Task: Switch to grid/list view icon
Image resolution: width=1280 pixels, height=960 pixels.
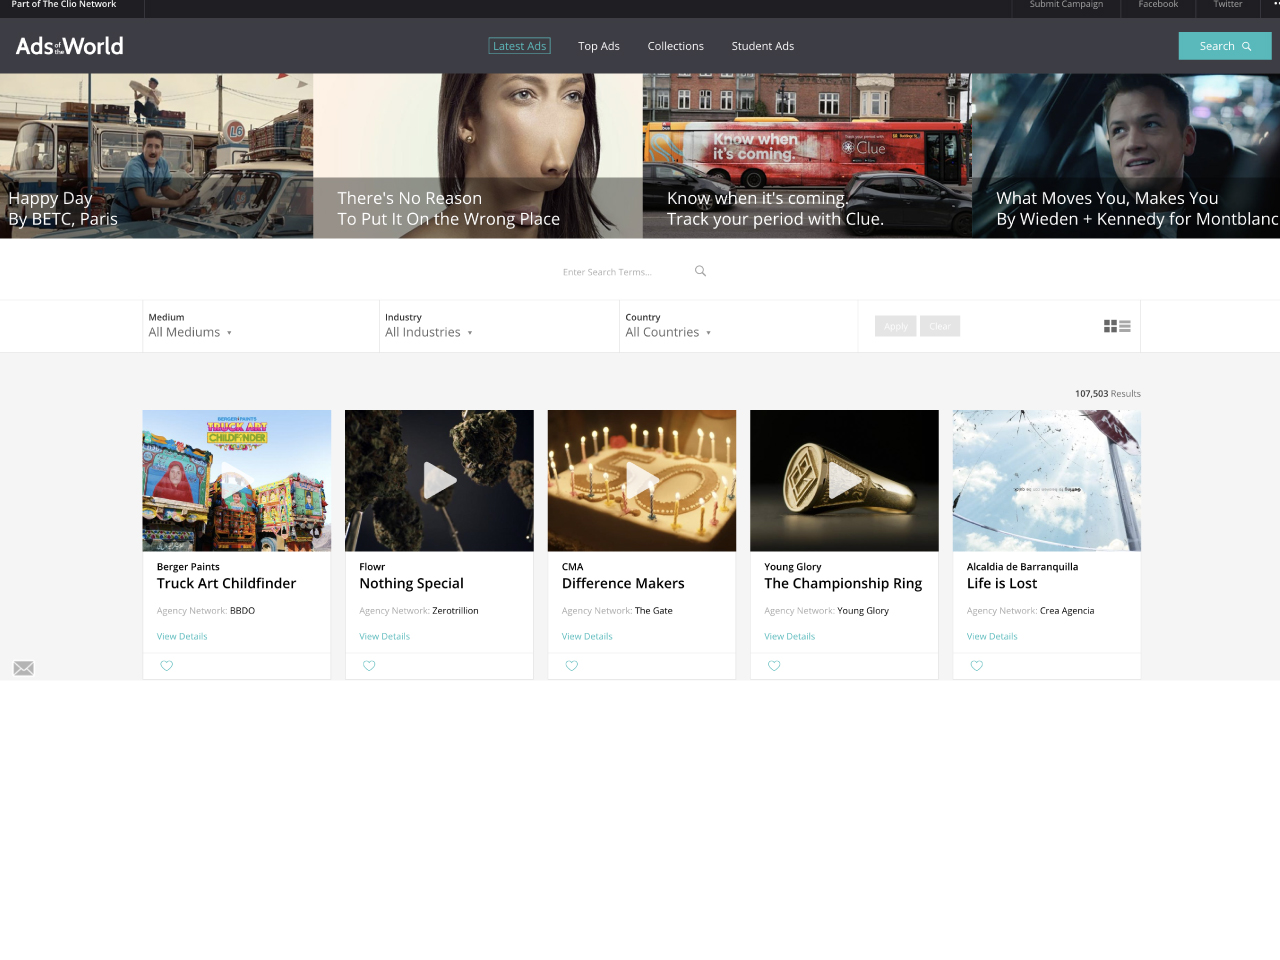Action: 1117,326
